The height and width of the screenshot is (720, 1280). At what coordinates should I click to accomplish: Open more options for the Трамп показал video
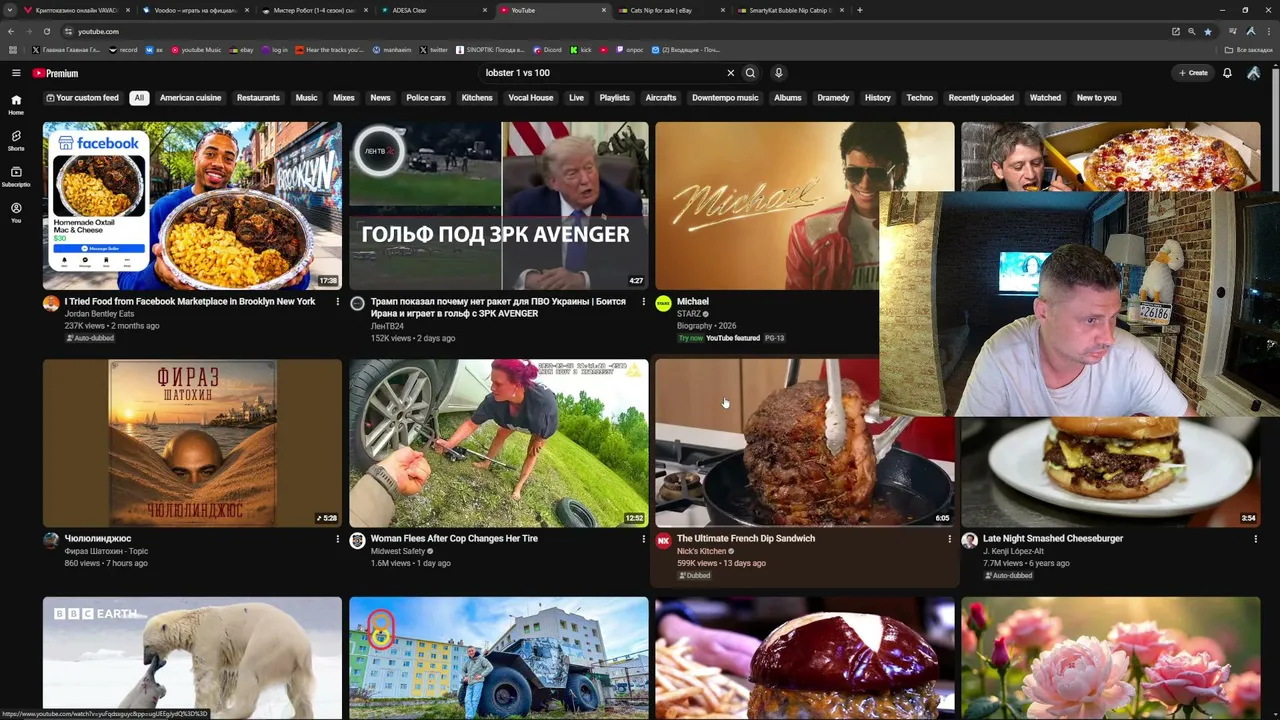643,302
